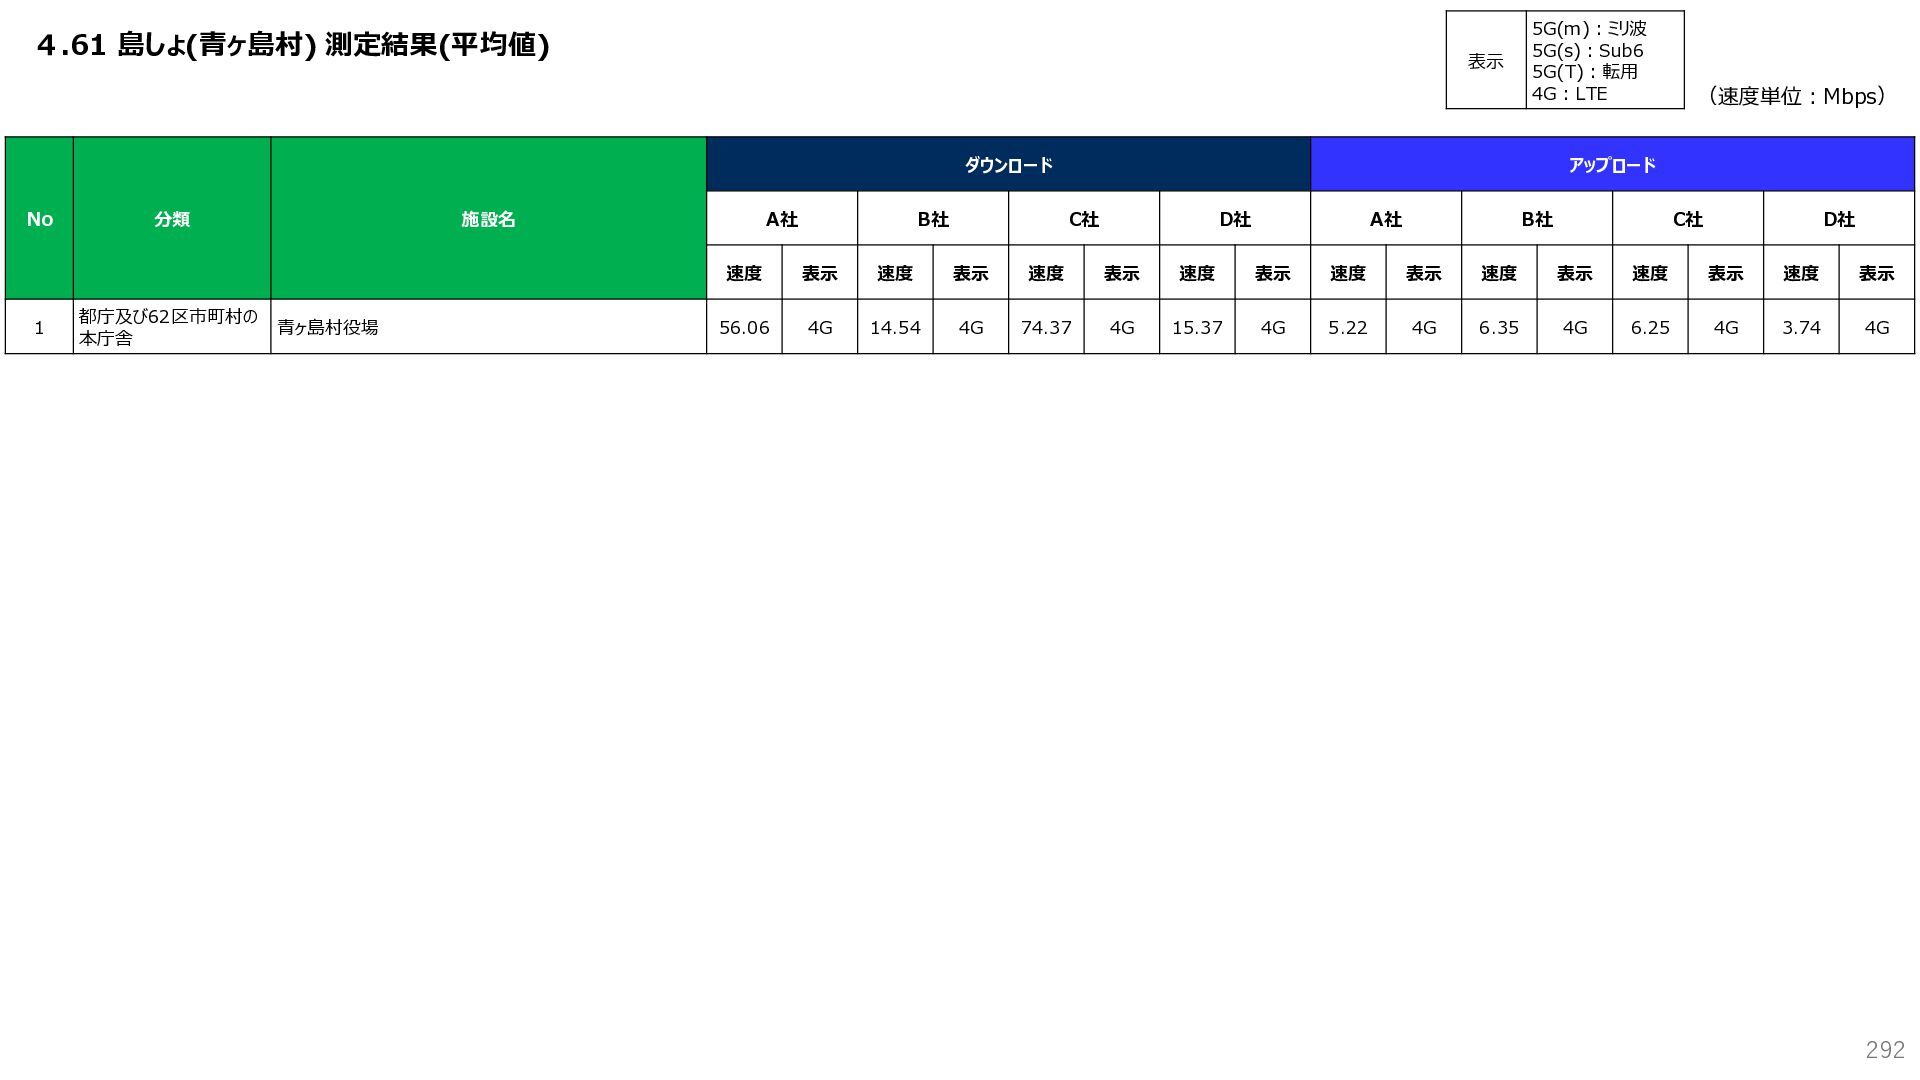
Task: Click upload speed value 5.22
Action: [x=1347, y=327]
